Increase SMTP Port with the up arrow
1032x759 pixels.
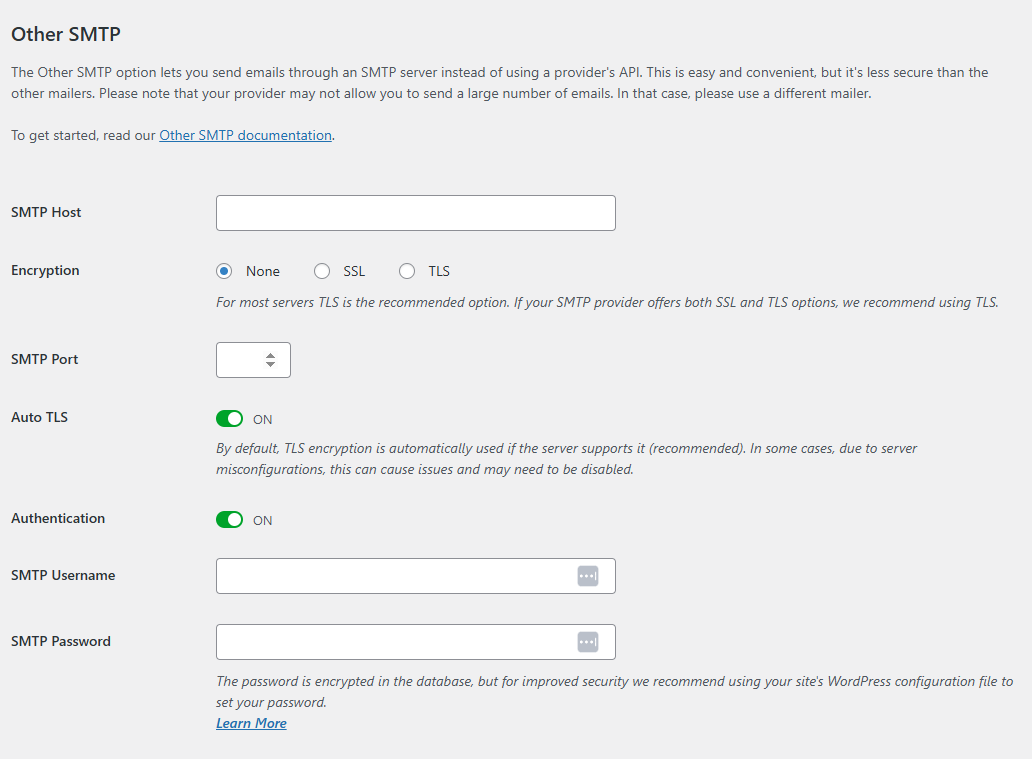click(270, 355)
